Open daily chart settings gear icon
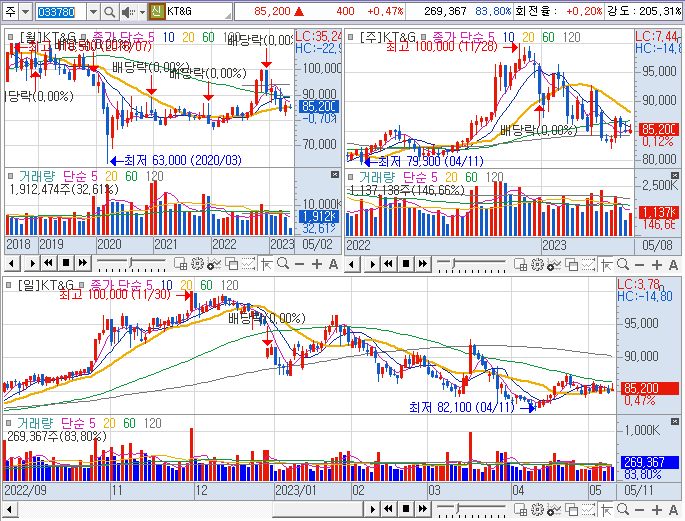685x521 pixels. coord(537,509)
